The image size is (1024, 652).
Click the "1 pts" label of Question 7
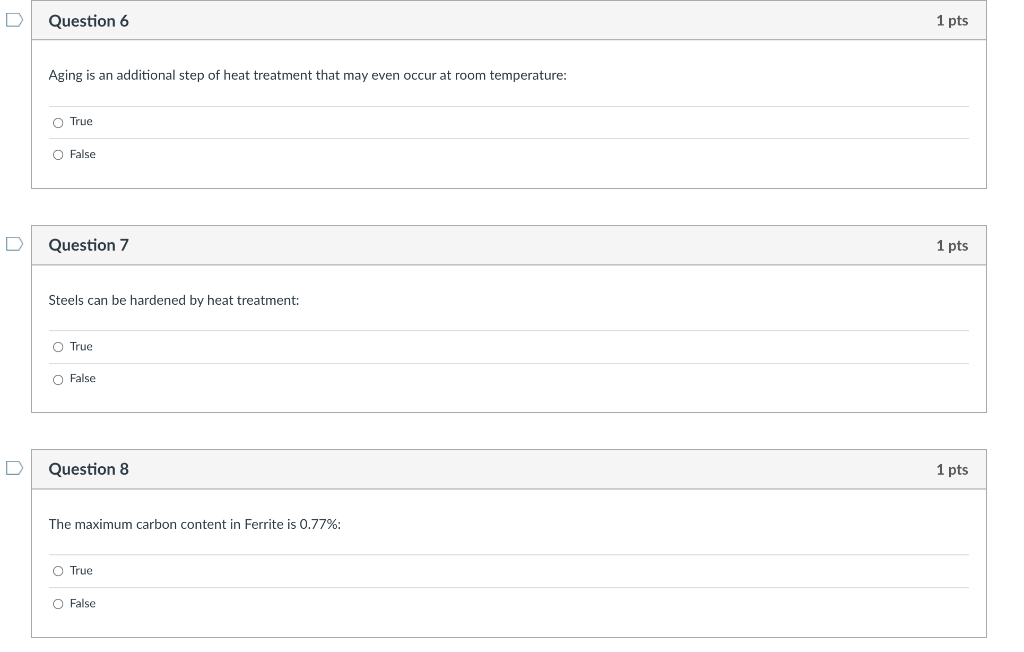(951, 245)
